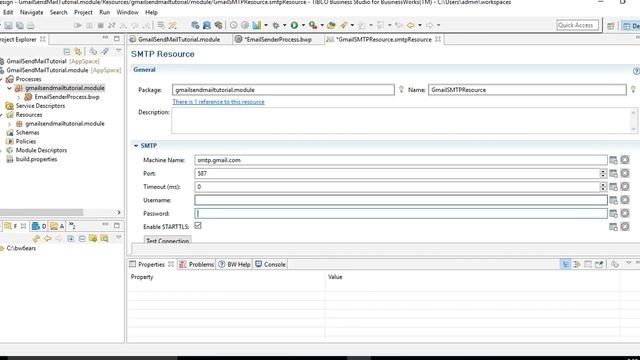This screenshot has width=640, height=360.
Task: Click the back arrow in File Explorer toolbar
Action: (48, 238)
